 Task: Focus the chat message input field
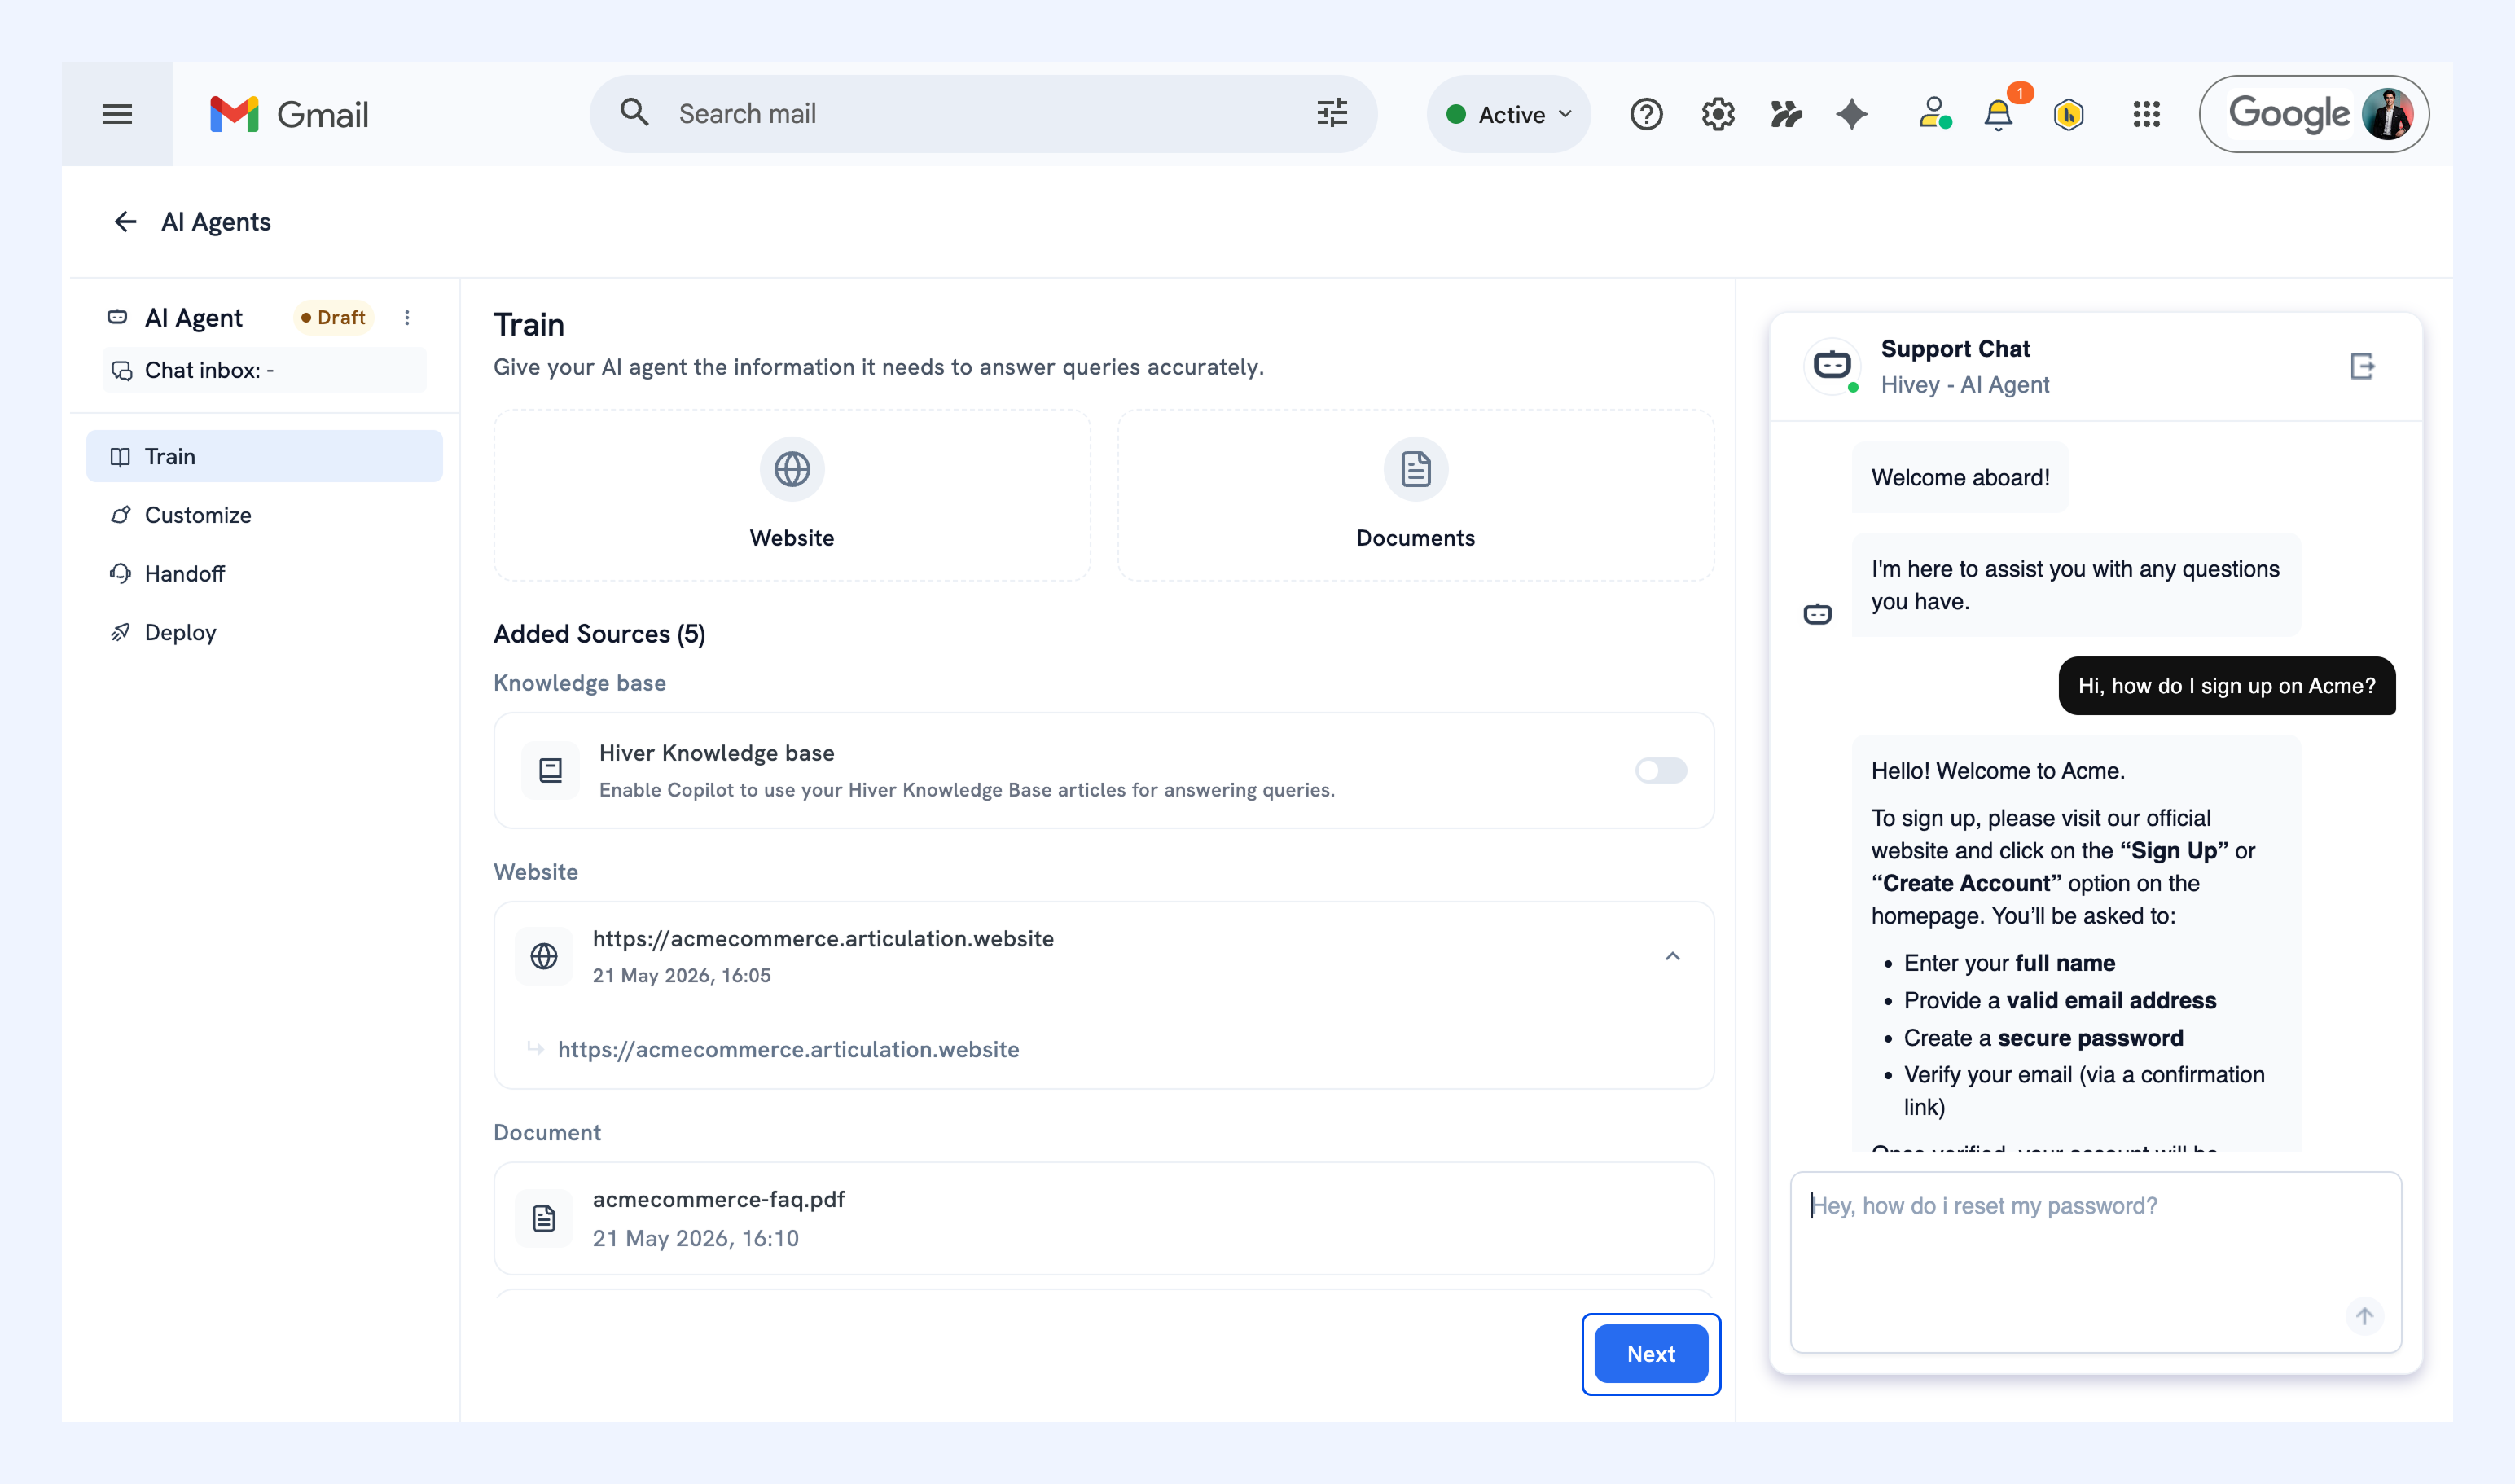pyautogui.click(x=2096, y=1262)
